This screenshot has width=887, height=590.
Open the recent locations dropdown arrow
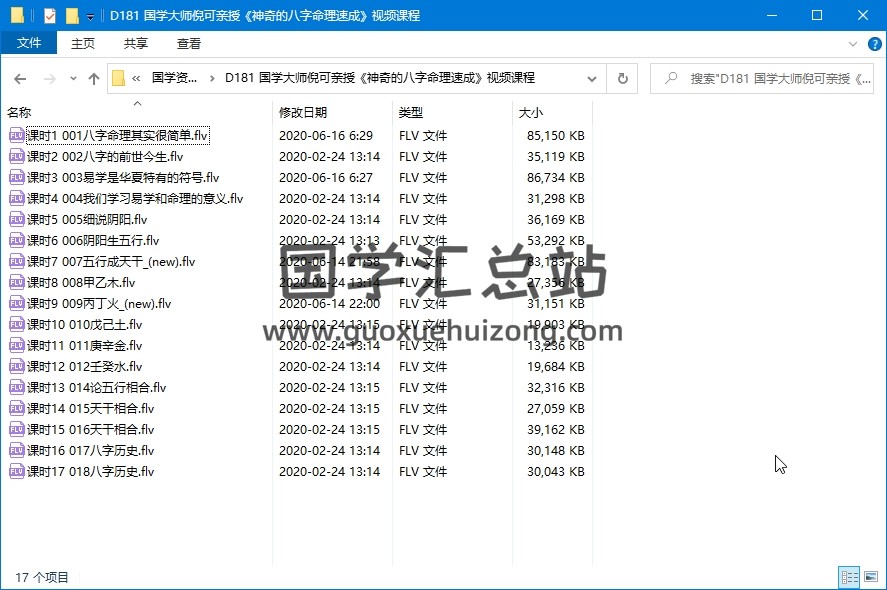coord(72,78)
